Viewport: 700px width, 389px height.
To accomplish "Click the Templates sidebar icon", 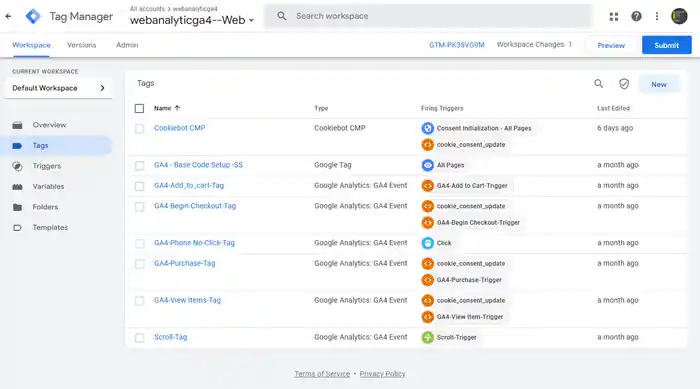I will [x=17, y=228].
